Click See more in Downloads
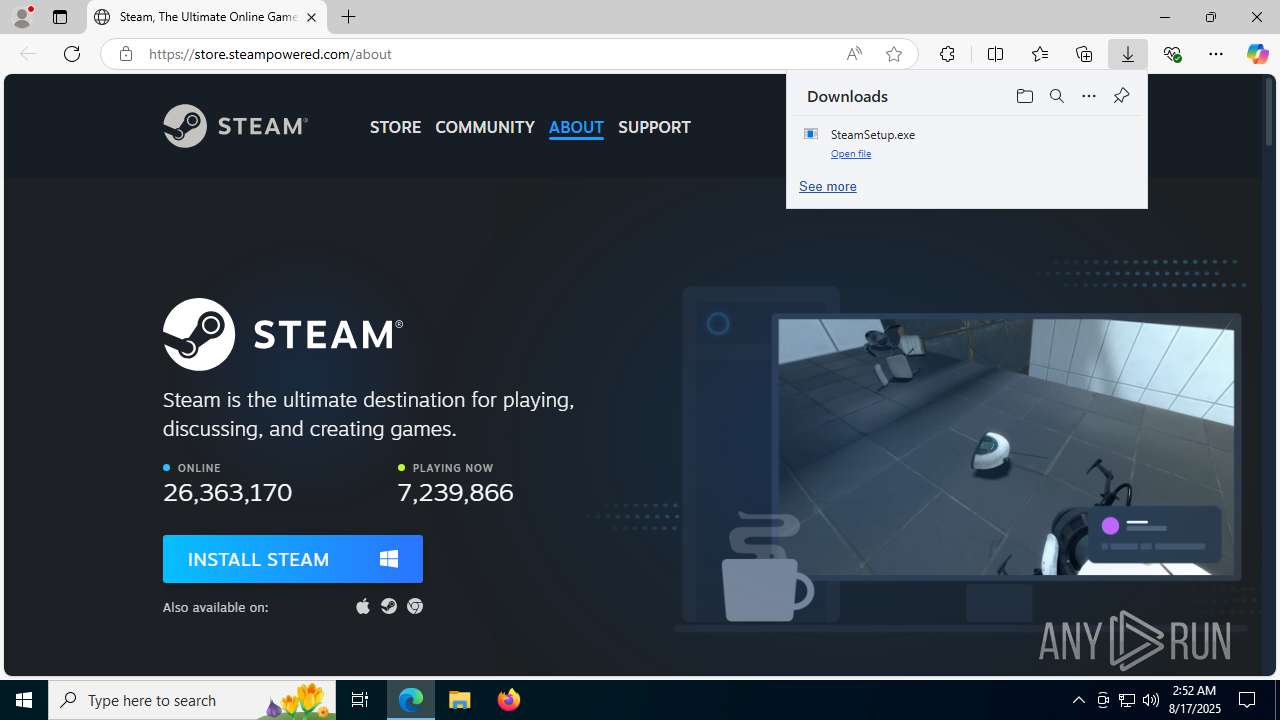The height and width of the screenshot is (720, 1280). [x=827, y=186]
